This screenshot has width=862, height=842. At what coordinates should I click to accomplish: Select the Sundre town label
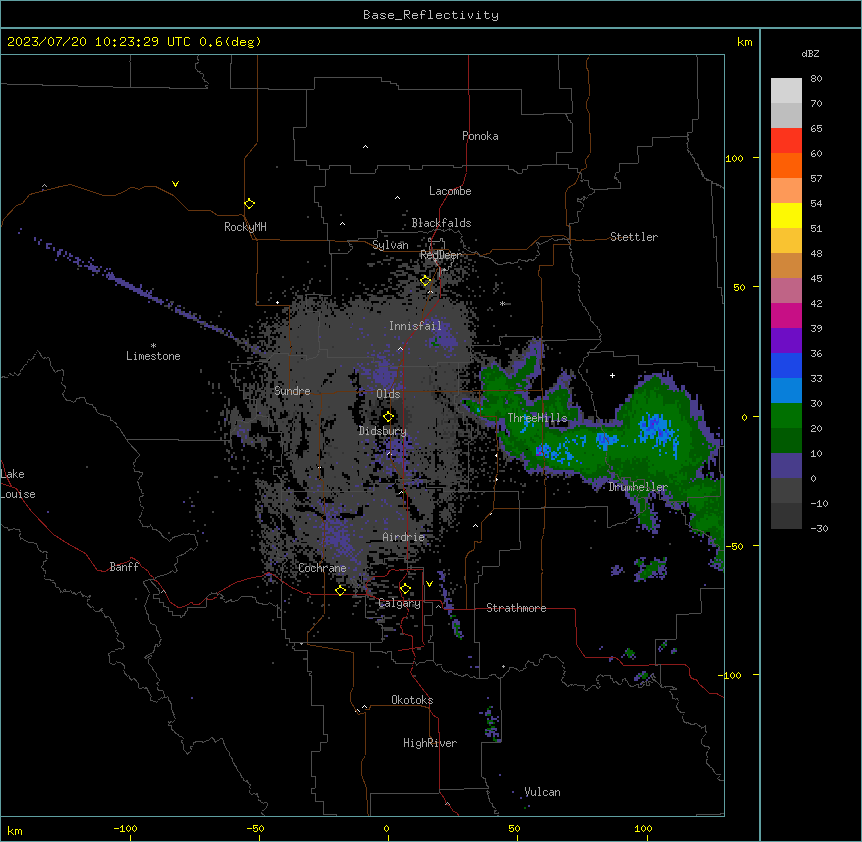pyautogui.click(x=292, y=391)
